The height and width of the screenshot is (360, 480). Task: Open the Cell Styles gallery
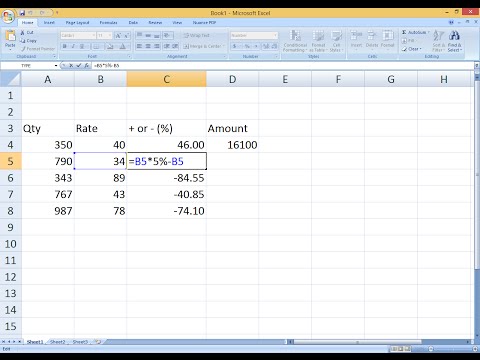pos(336,41)
